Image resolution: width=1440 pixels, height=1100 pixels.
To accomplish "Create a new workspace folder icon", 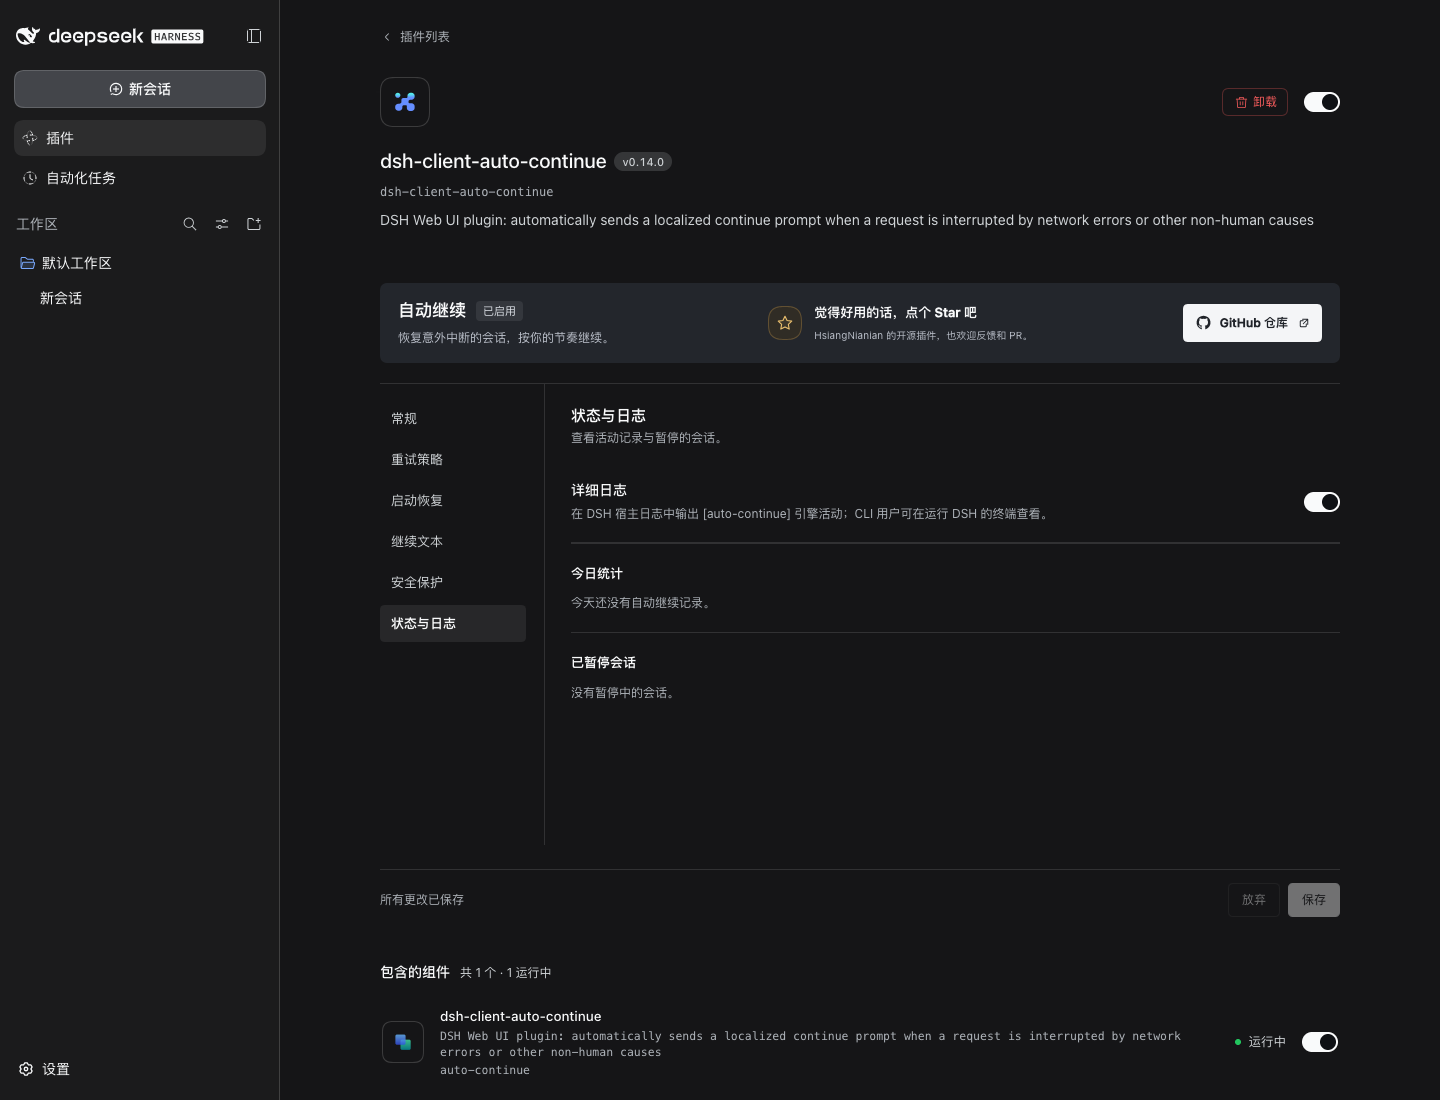I will point(254,224).
